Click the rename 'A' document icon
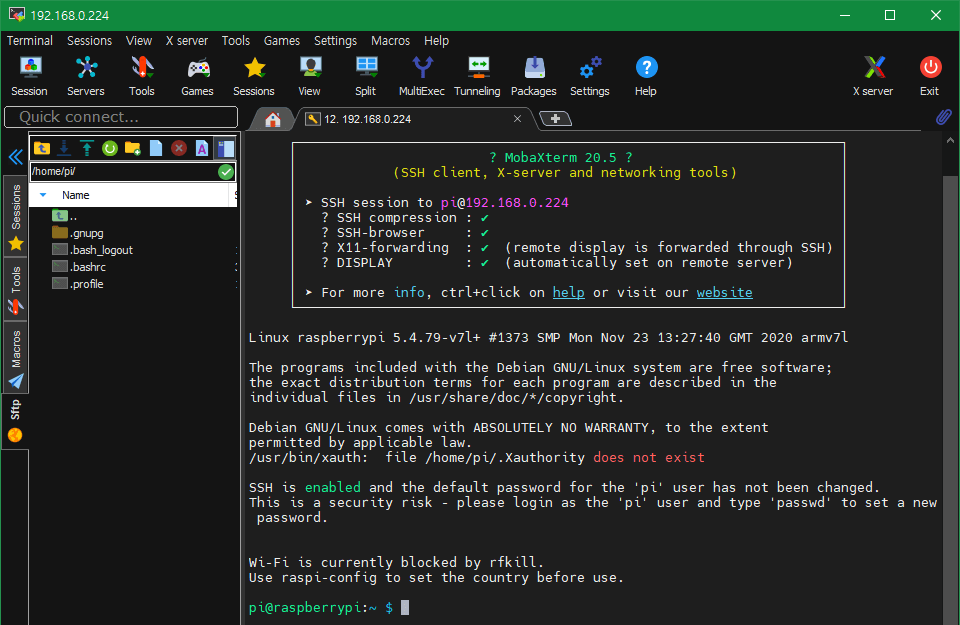Image resolution: width=960 pixels, height=625 pixels. [201, 148]
